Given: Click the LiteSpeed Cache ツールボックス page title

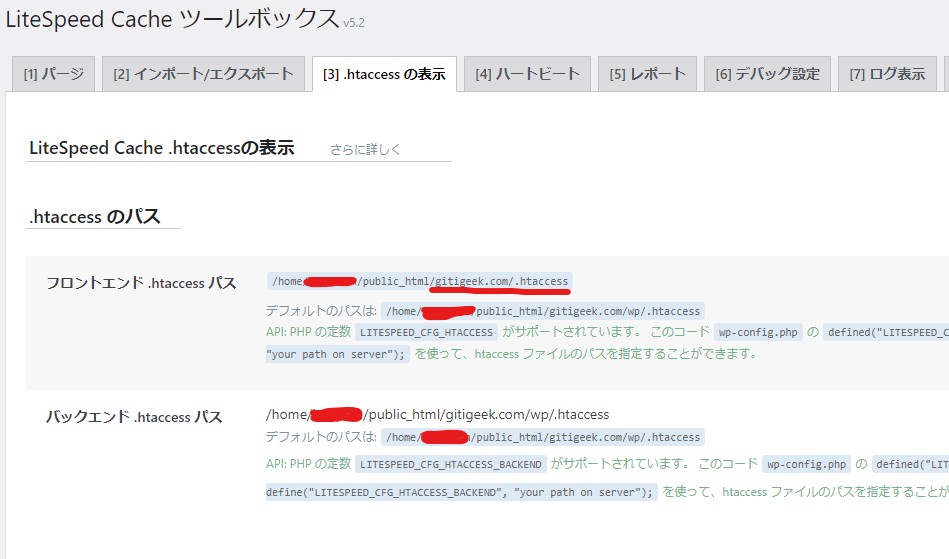Looking at the screenshot, I should (x=172, y=17).
